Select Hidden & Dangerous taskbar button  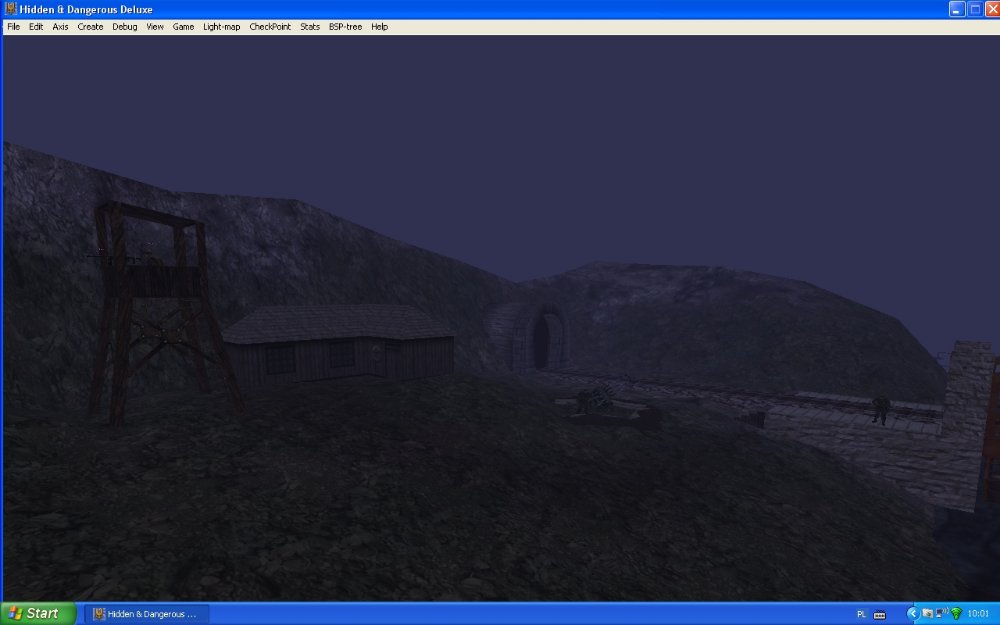click(146, 613)
